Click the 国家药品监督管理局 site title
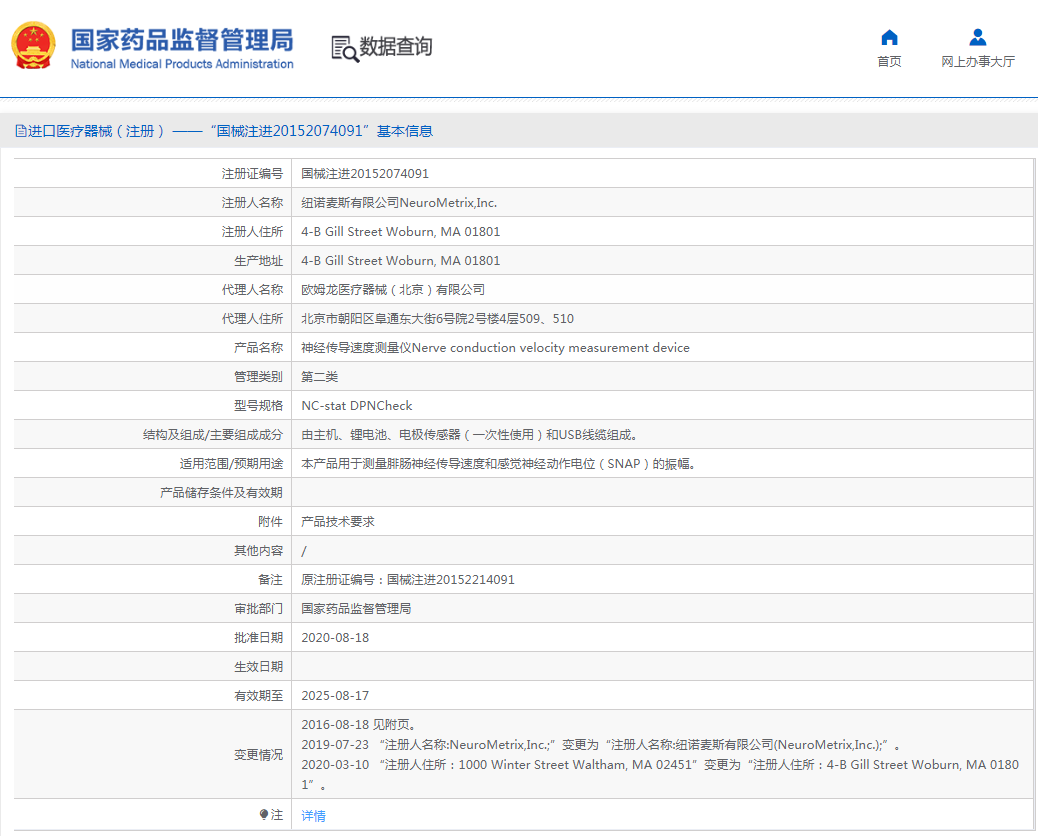 [x=181, y=39]
